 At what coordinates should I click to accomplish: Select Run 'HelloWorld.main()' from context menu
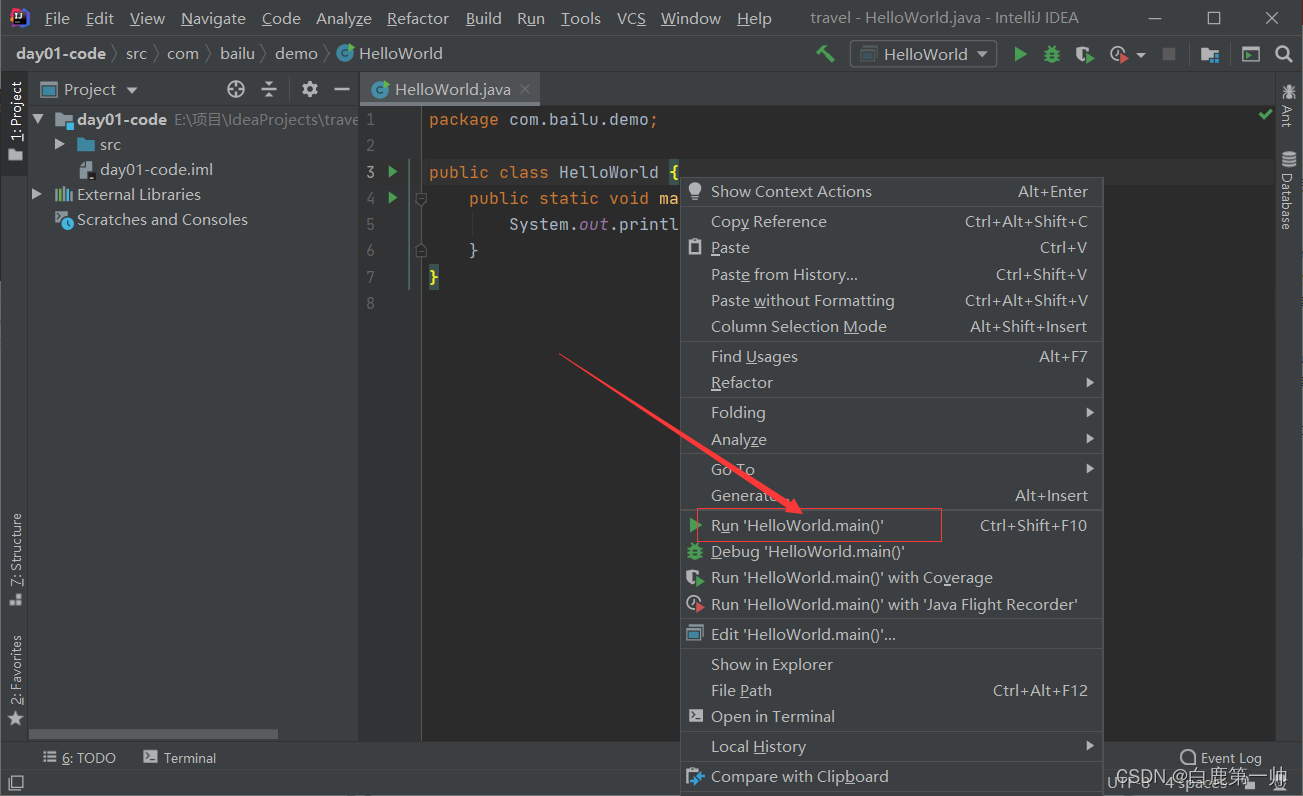[x=891, y=525]
